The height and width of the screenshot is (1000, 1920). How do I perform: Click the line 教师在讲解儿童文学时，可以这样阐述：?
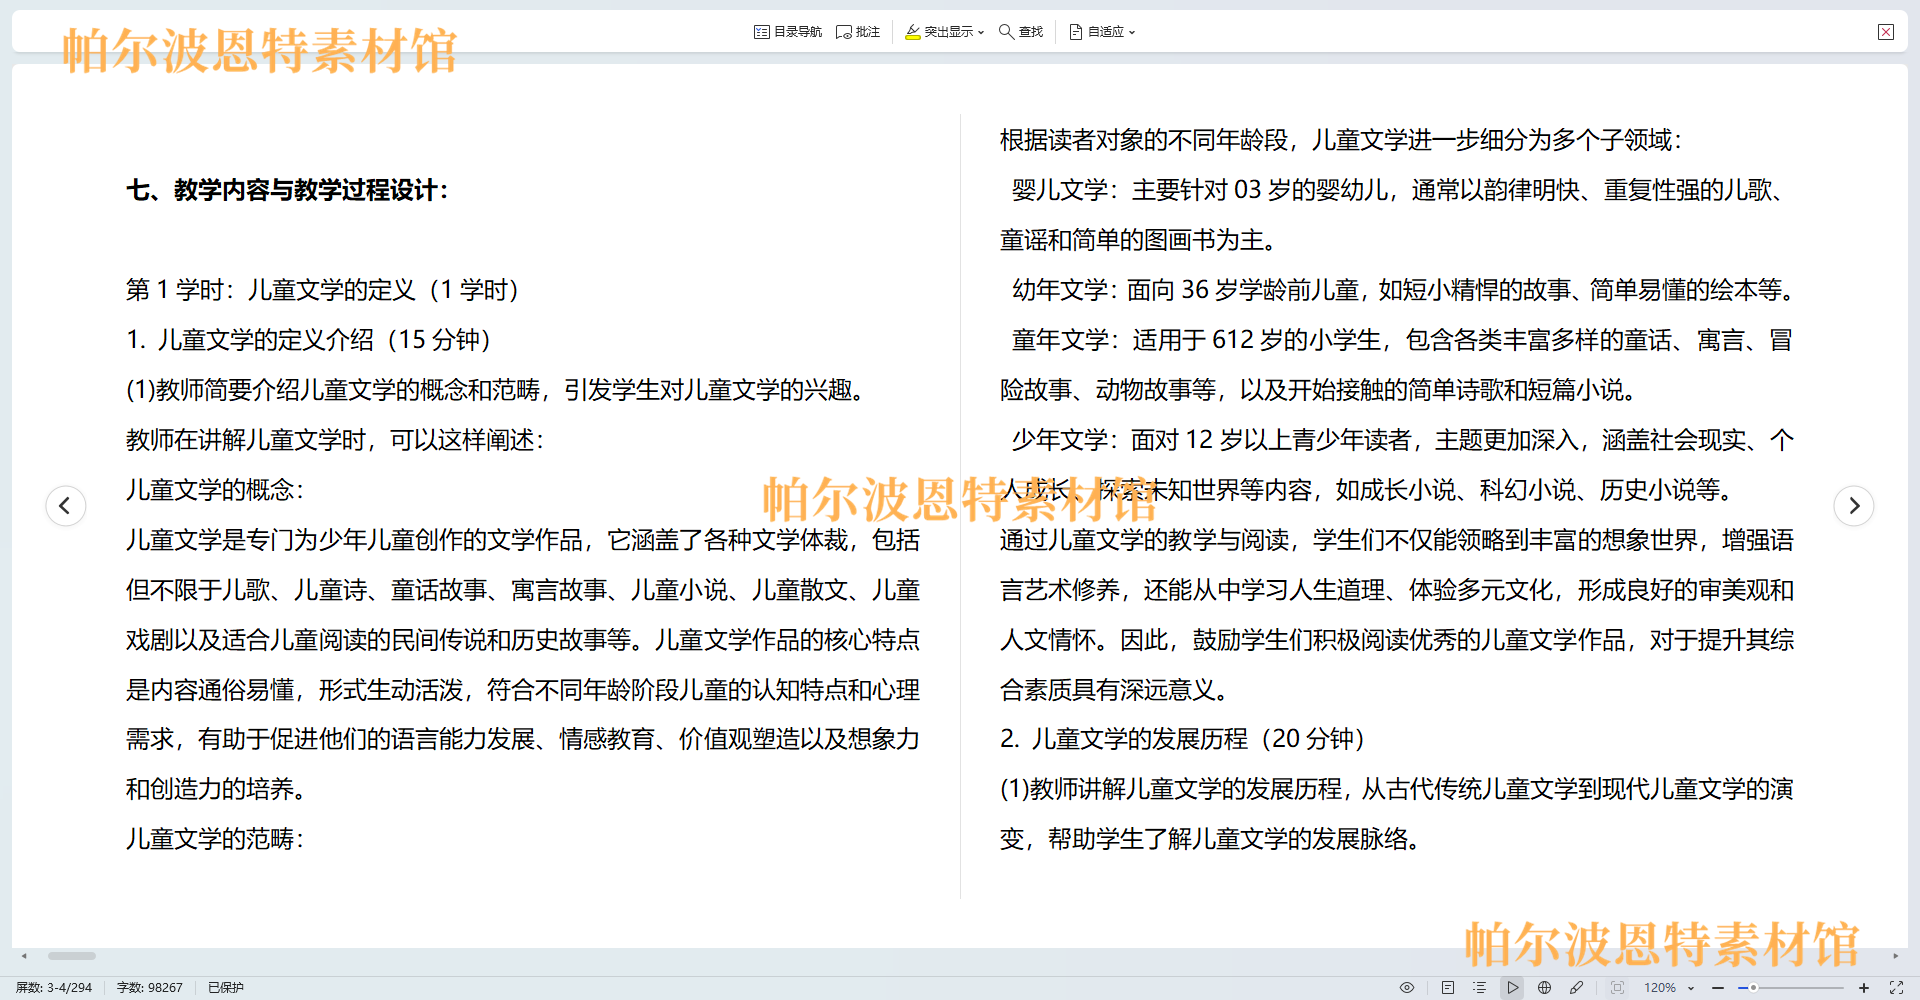coord(335,440)
